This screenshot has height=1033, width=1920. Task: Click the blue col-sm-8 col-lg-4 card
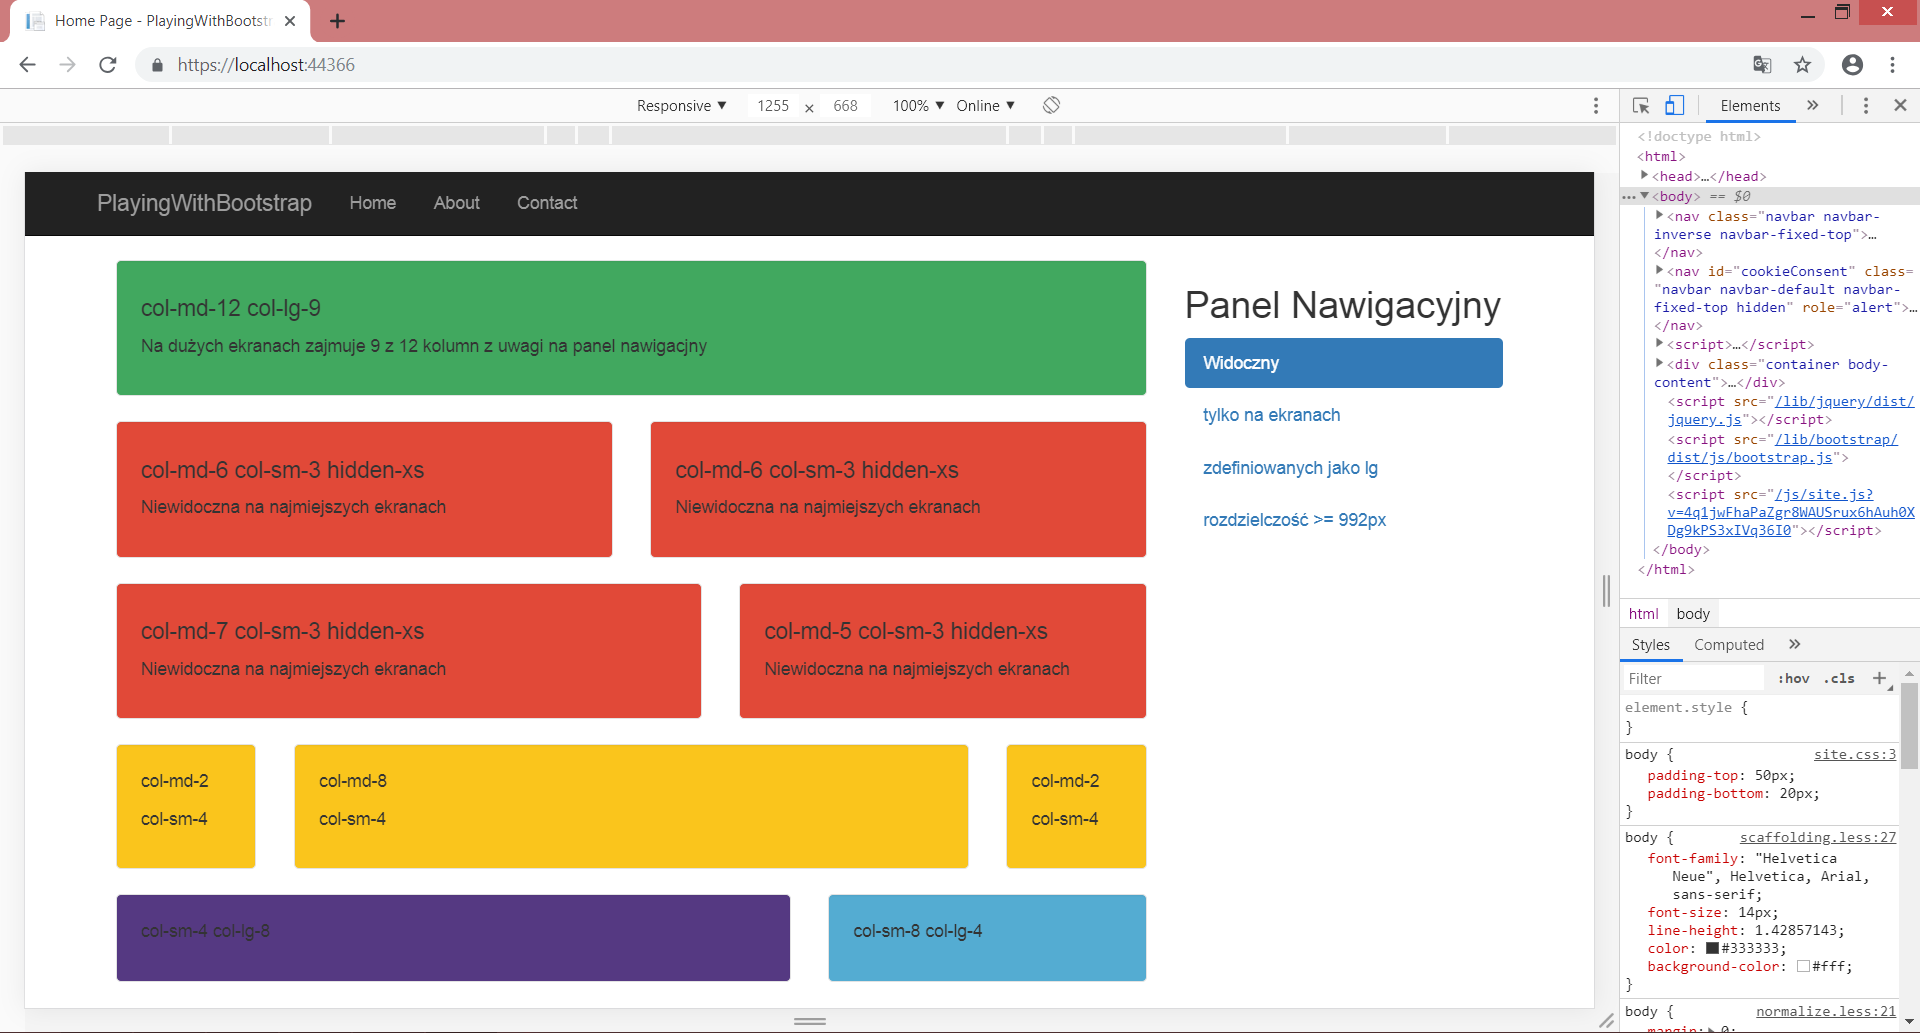[x=987, y=938]
